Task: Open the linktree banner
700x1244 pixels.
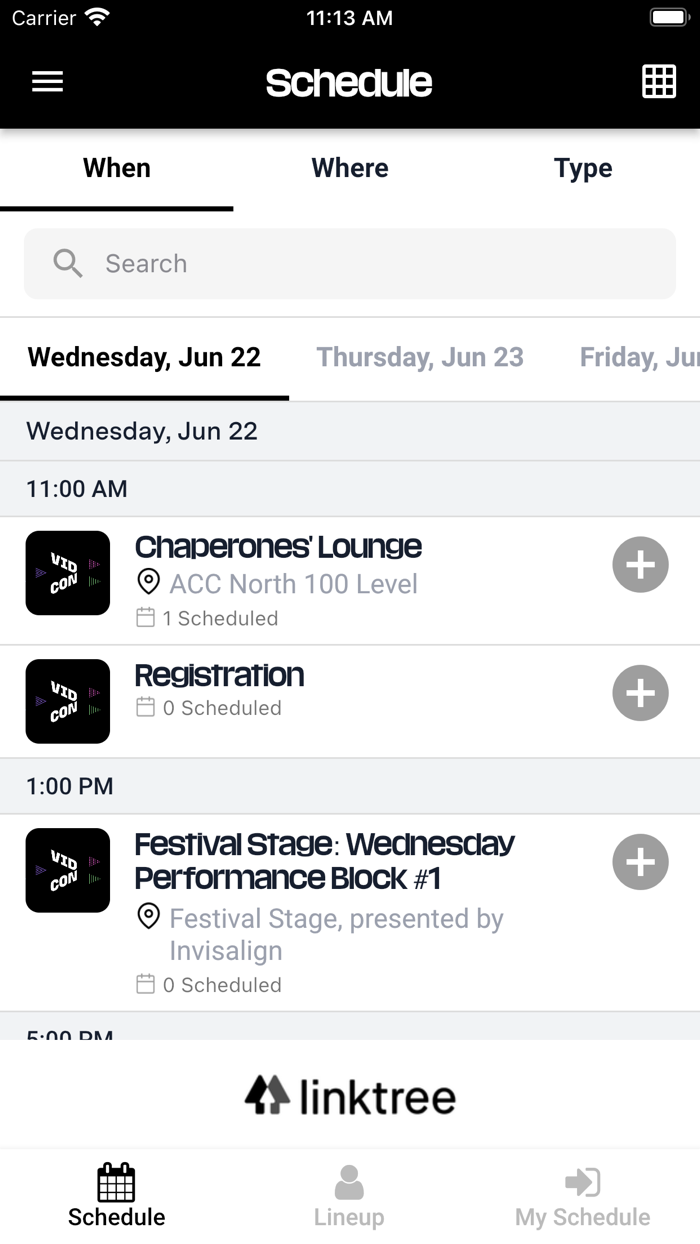Action: pos(350,1096)
